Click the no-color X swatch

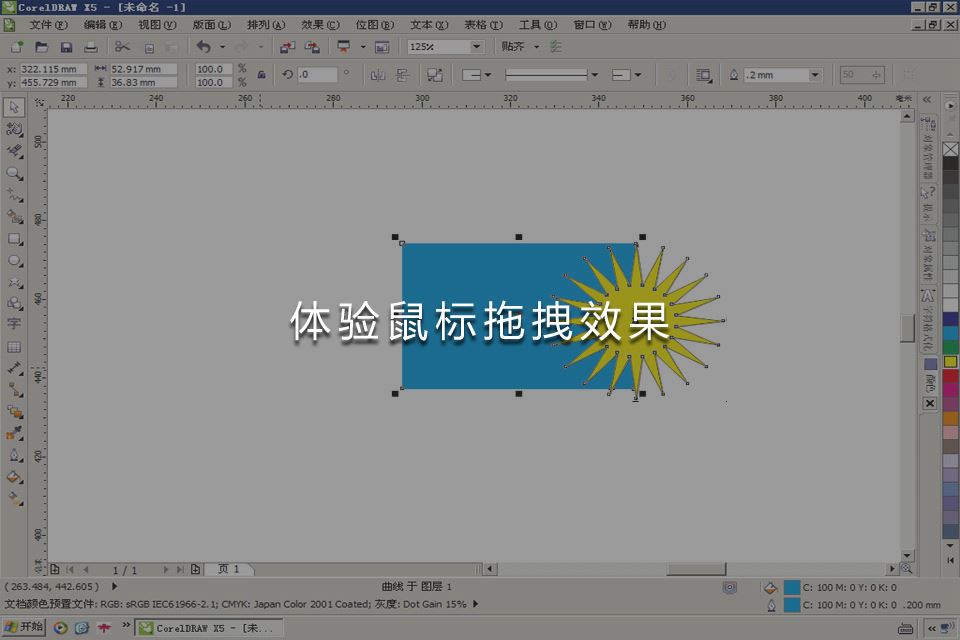[x=950, y=149]
